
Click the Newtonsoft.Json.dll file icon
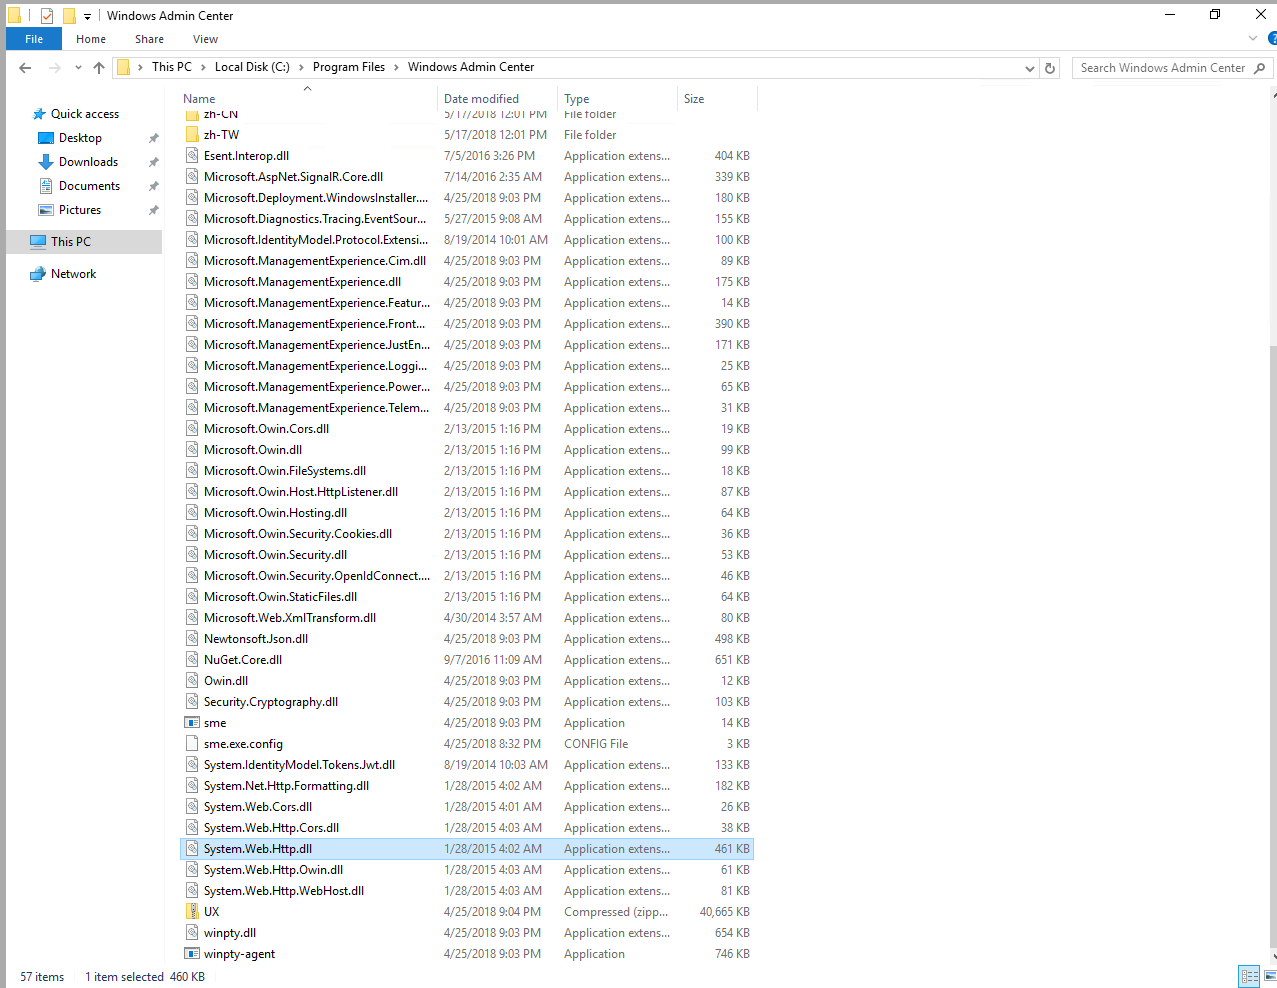[x=192, y=639]
